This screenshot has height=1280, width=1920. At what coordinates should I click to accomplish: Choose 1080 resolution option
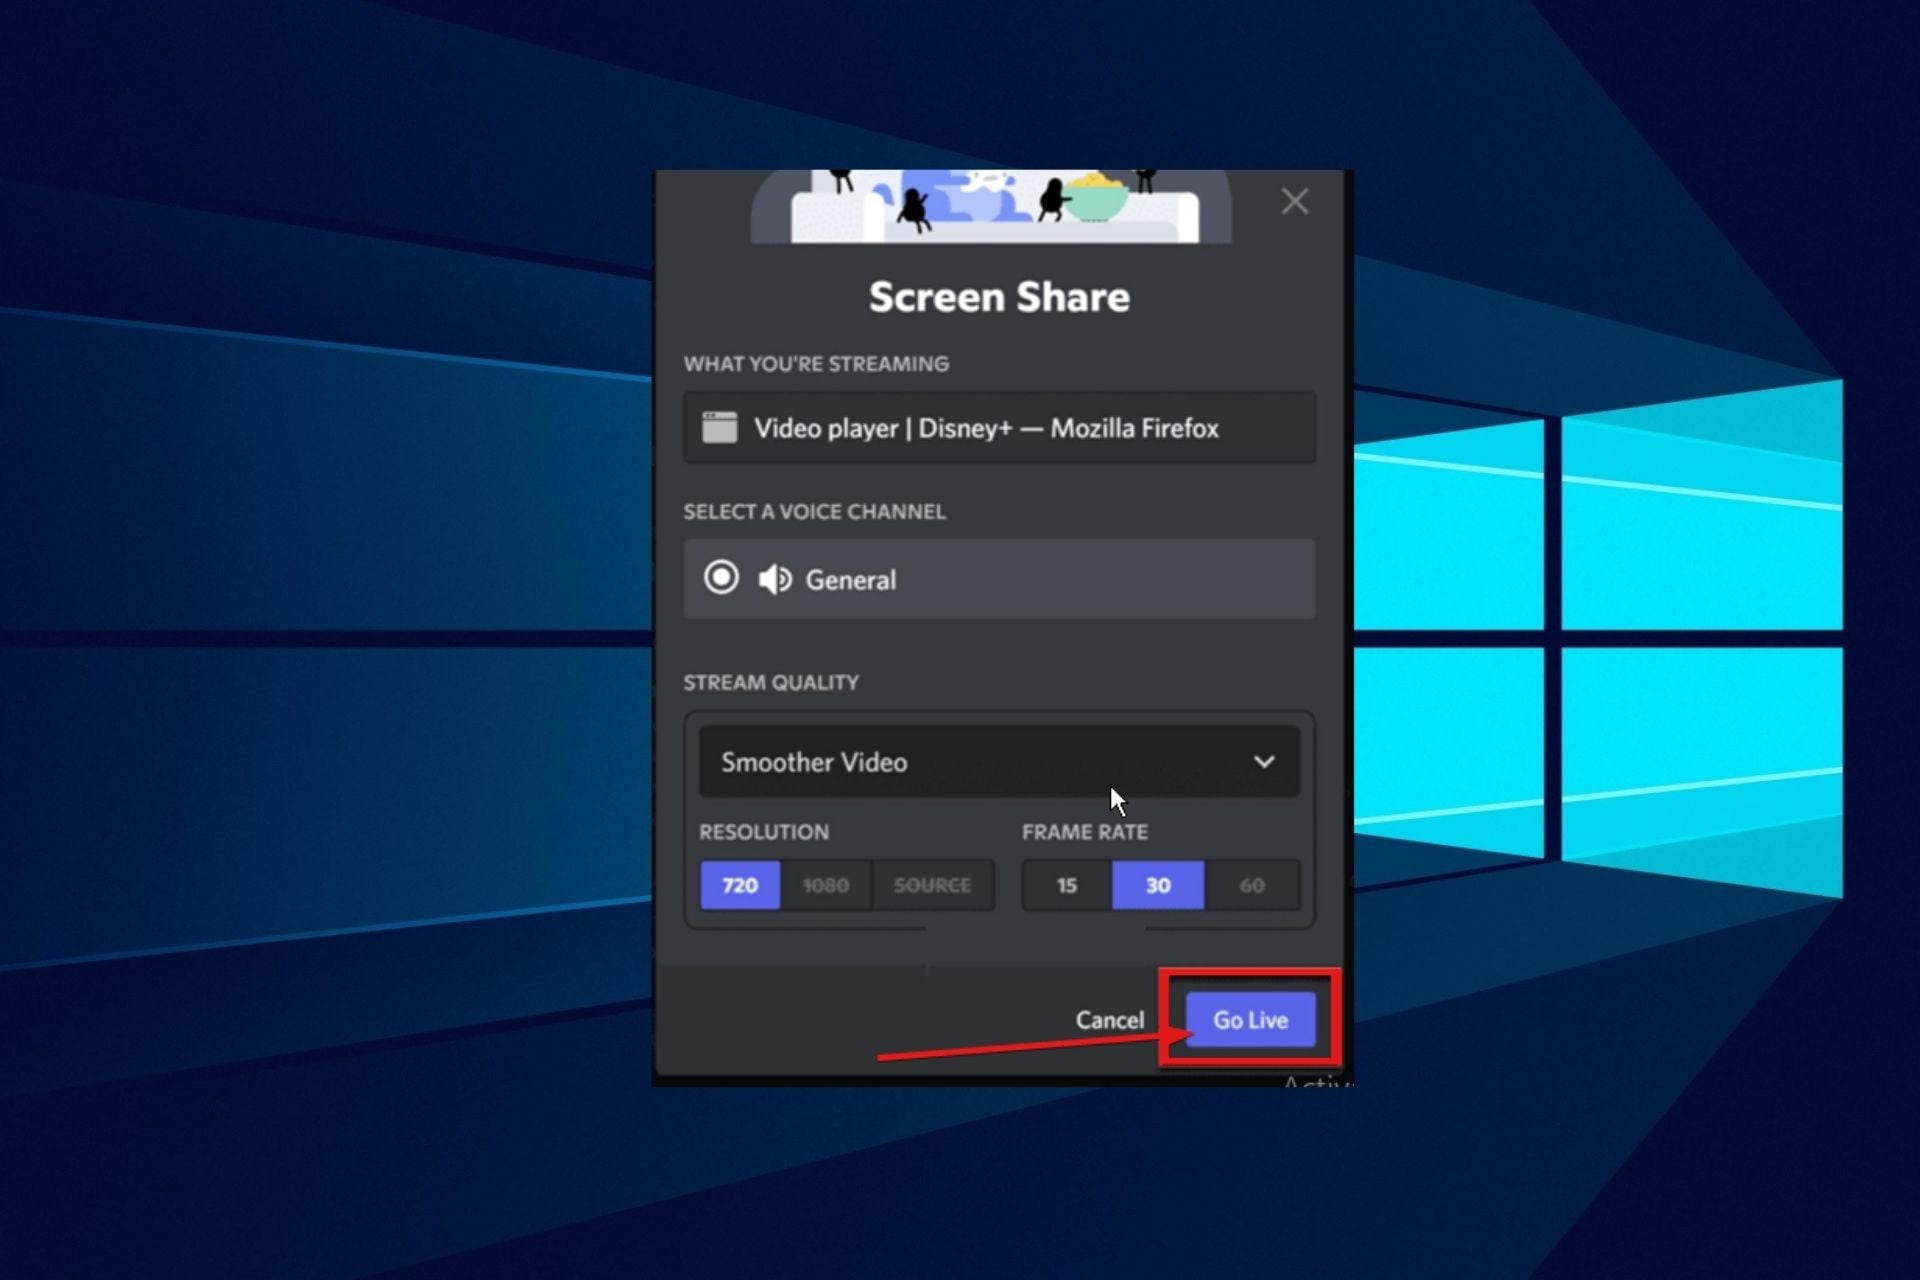[x=826, y=885]
